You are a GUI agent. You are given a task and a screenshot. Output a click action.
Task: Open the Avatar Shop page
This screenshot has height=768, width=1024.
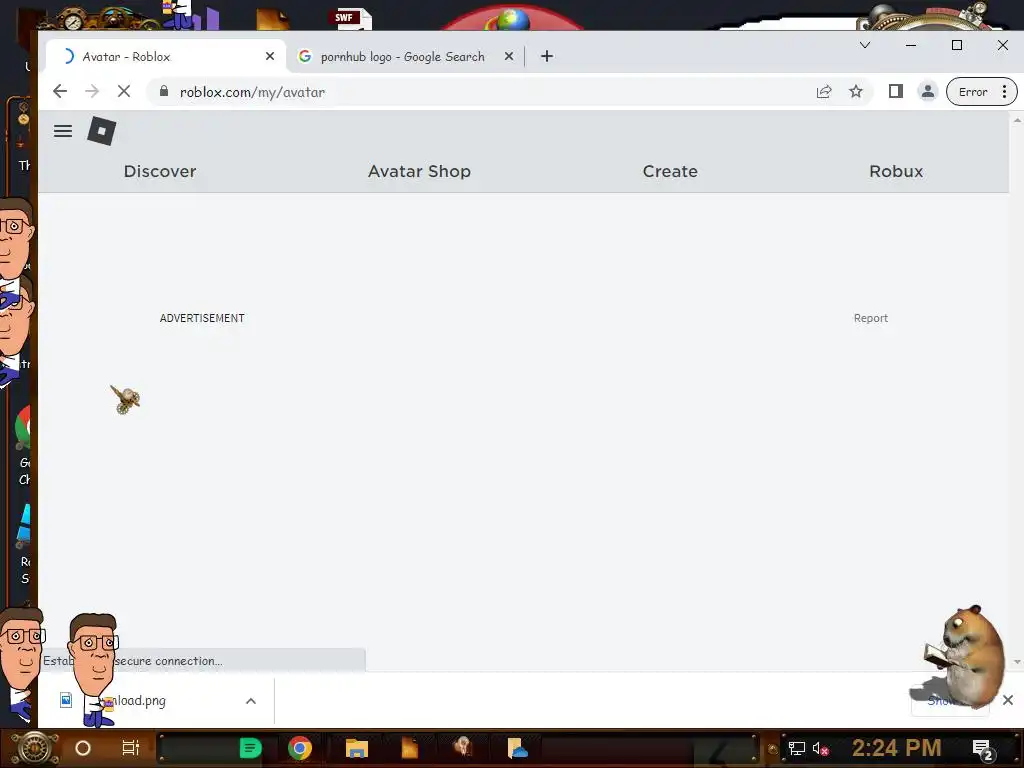point(419,171)
